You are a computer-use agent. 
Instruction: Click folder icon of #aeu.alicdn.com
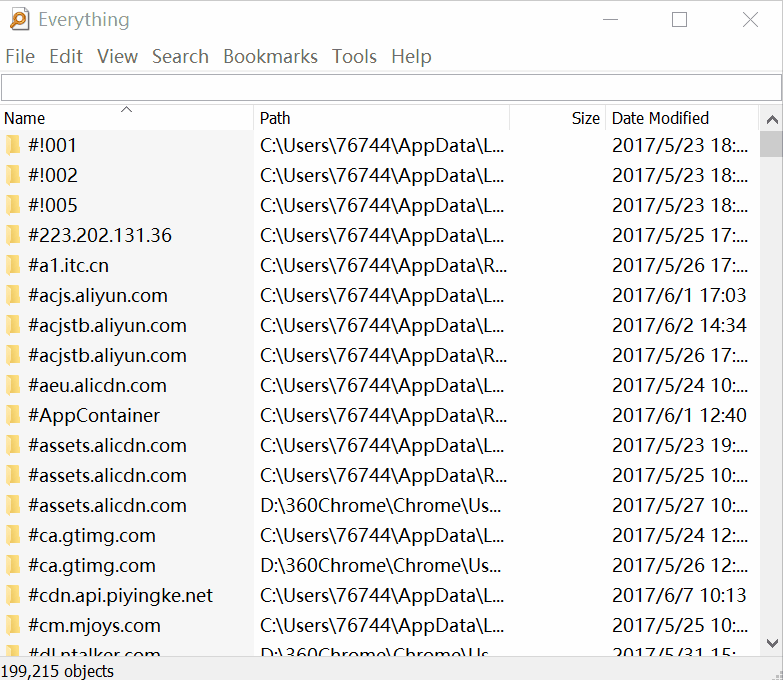click(13, 385)
